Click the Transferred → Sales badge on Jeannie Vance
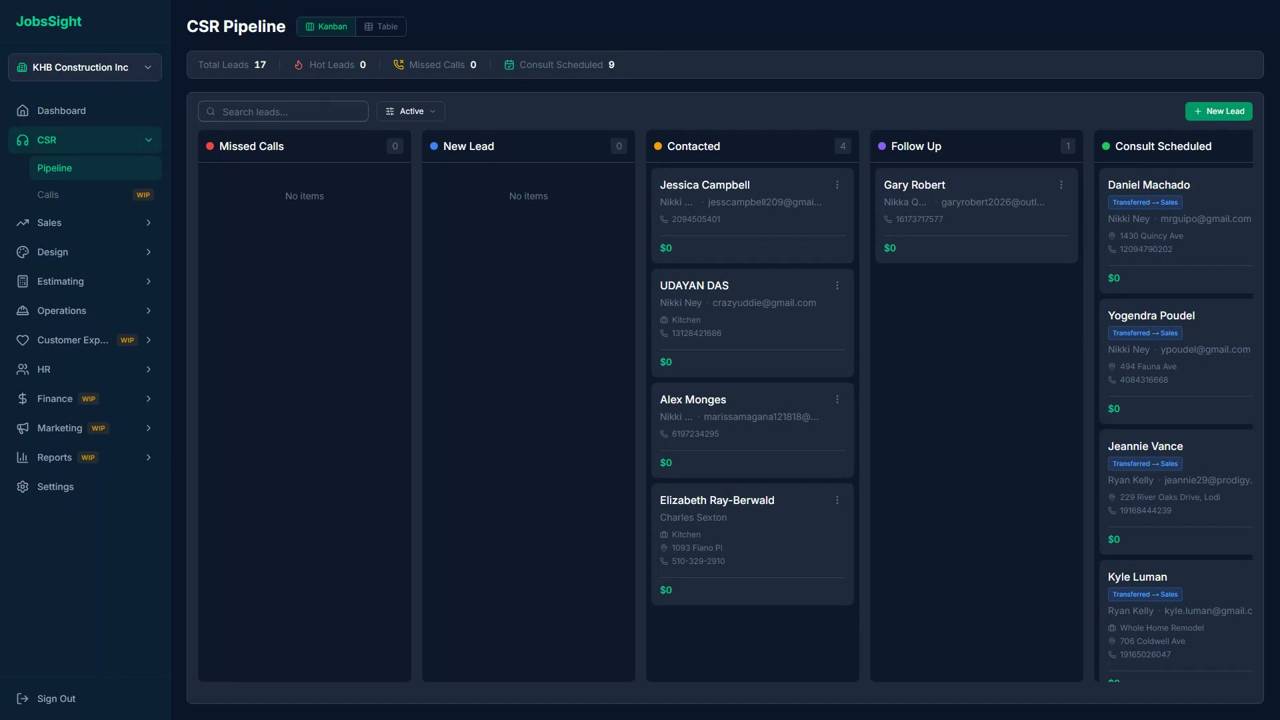1280x720 pixels. pos(1145,464)
